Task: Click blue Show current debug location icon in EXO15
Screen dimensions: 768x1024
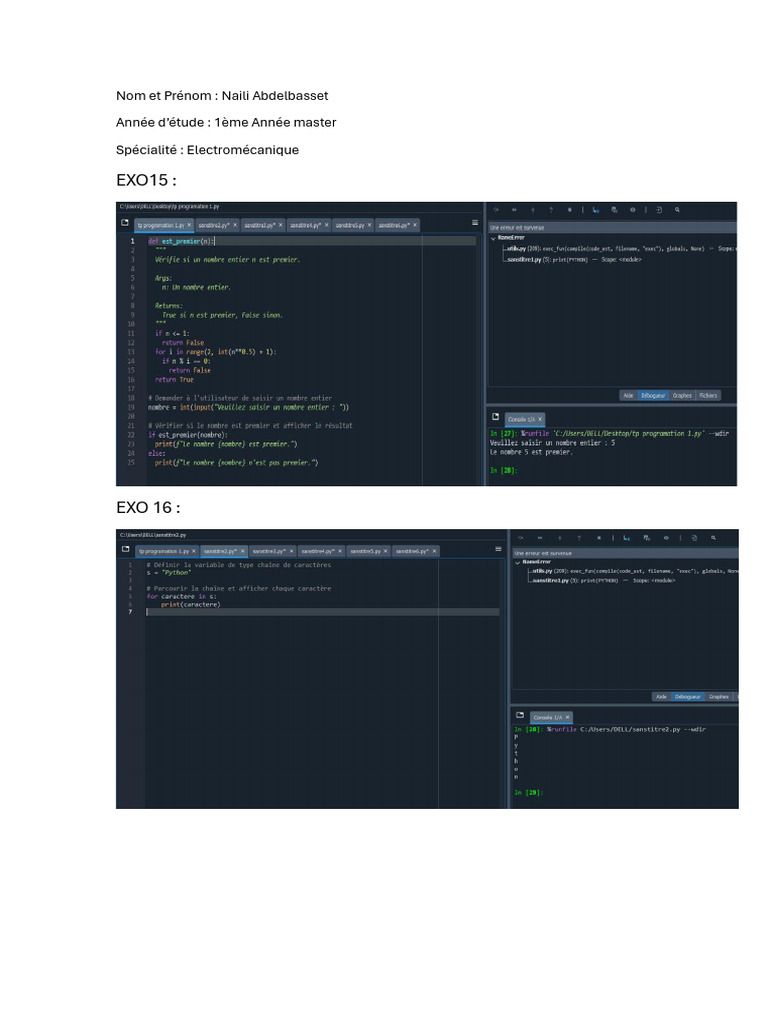Action: tap(596, 210)
